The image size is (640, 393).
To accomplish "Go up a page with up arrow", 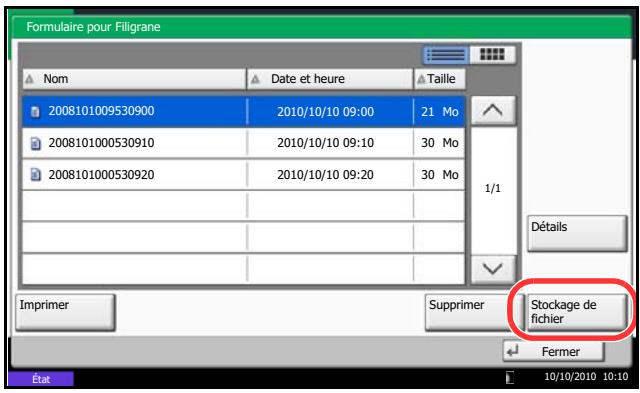I will (x=493, y=110).
